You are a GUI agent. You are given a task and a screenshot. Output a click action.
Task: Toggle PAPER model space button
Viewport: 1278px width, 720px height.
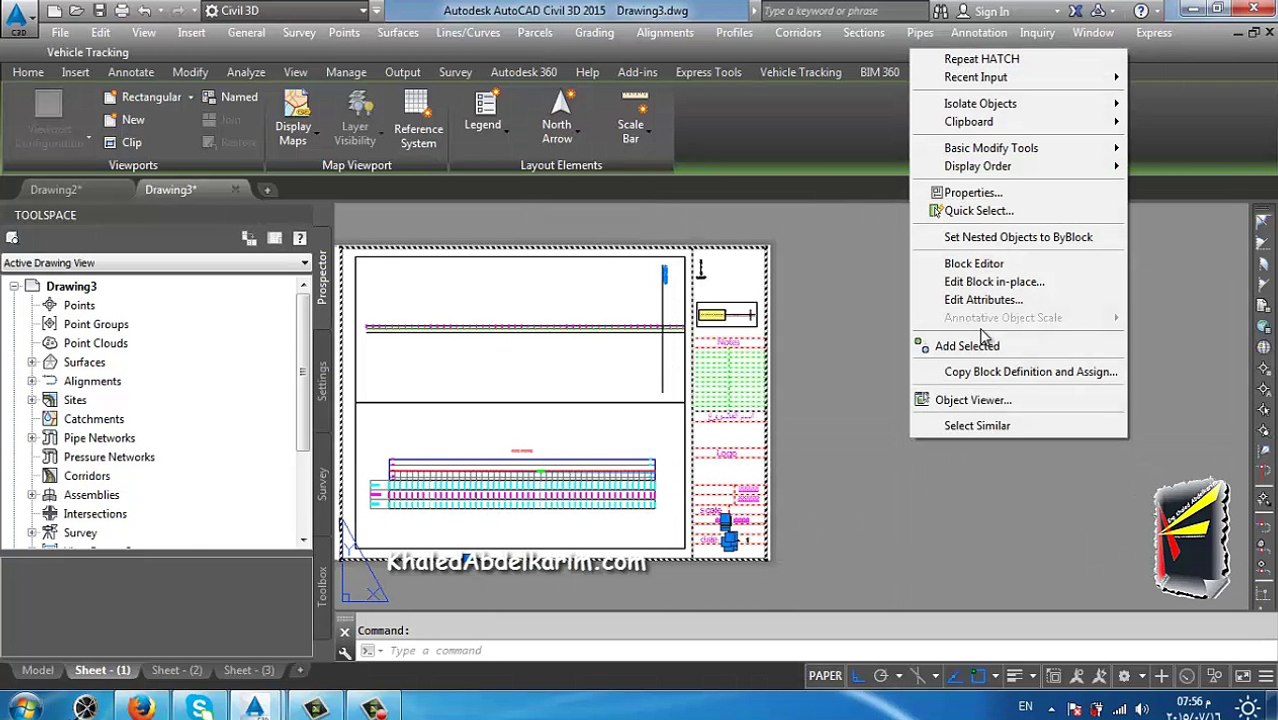coord(825,676)
